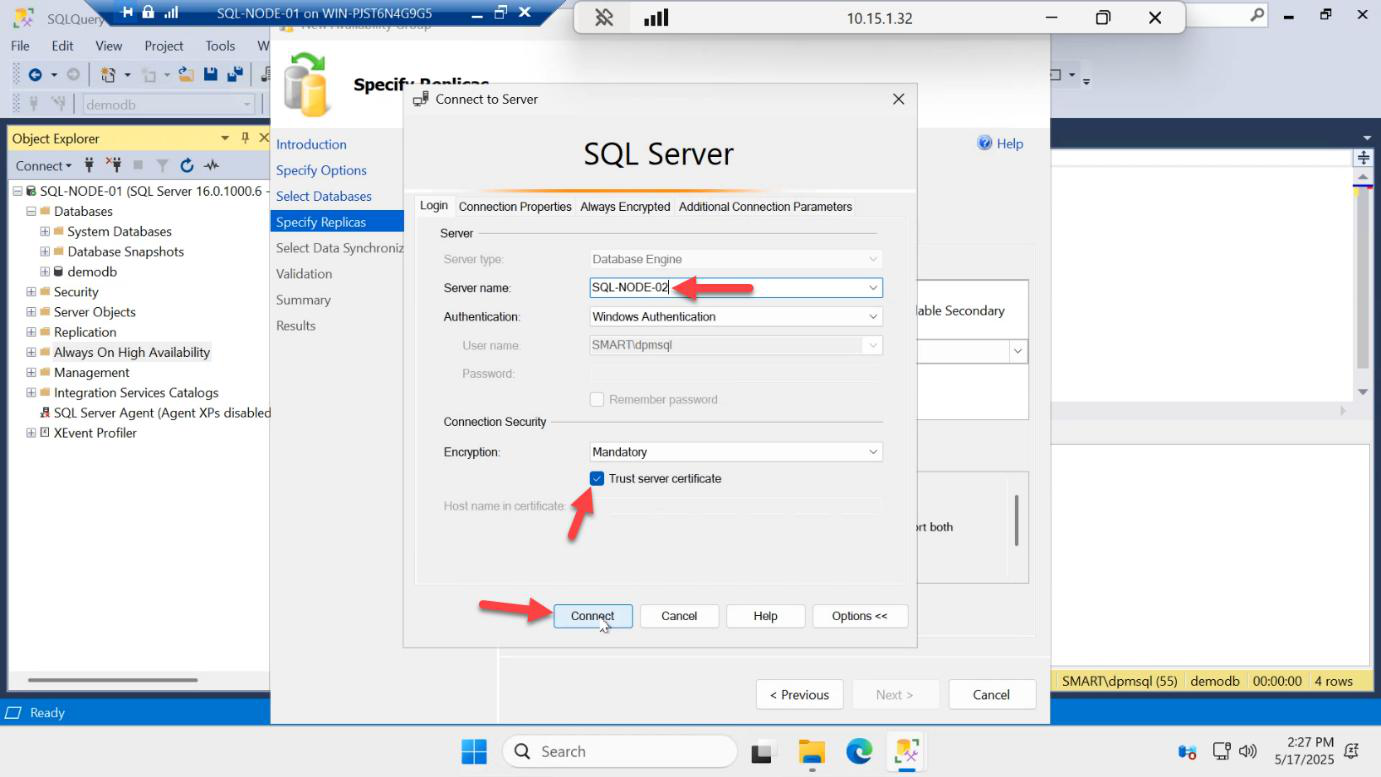Switch to Additional Connection Parameters tab
This screenshot has height=777, width=1381.
pos(765,206)
